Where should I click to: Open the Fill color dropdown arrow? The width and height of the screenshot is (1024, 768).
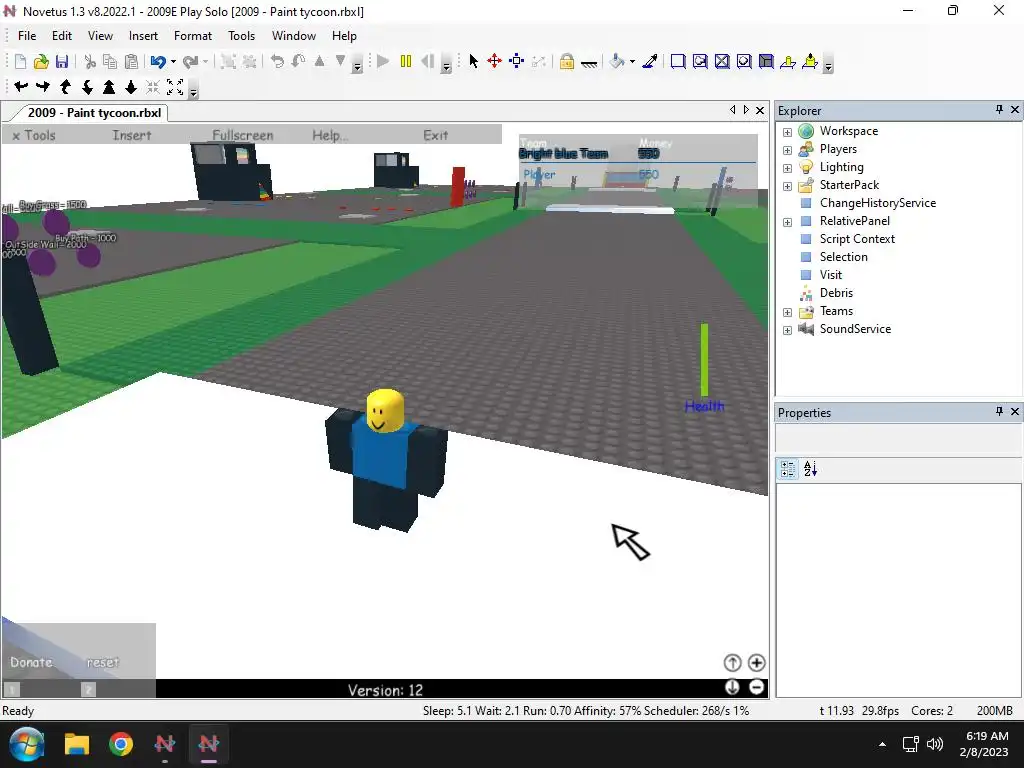pyautogui.click(x=632, y=62)
